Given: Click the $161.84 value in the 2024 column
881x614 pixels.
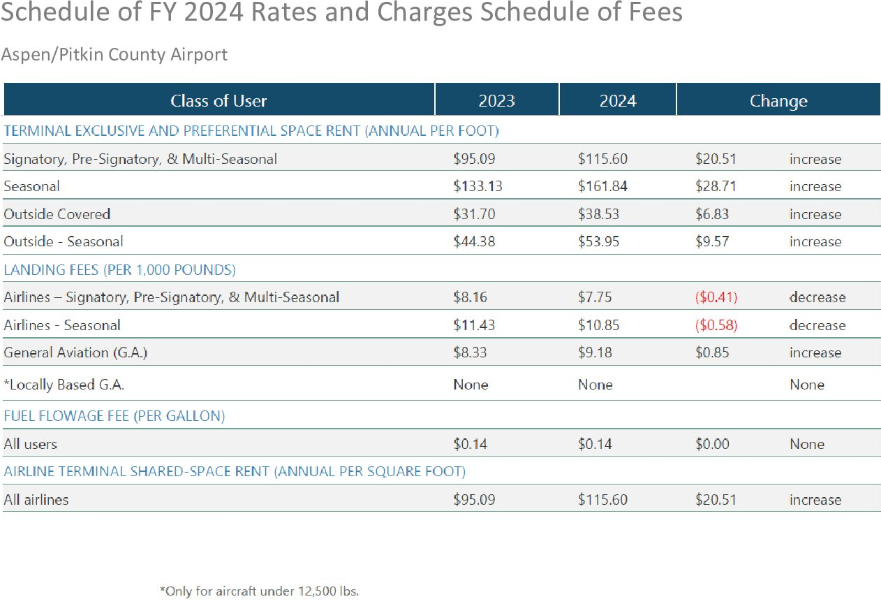Looking at the screenshot, I should tap(602, 186).
